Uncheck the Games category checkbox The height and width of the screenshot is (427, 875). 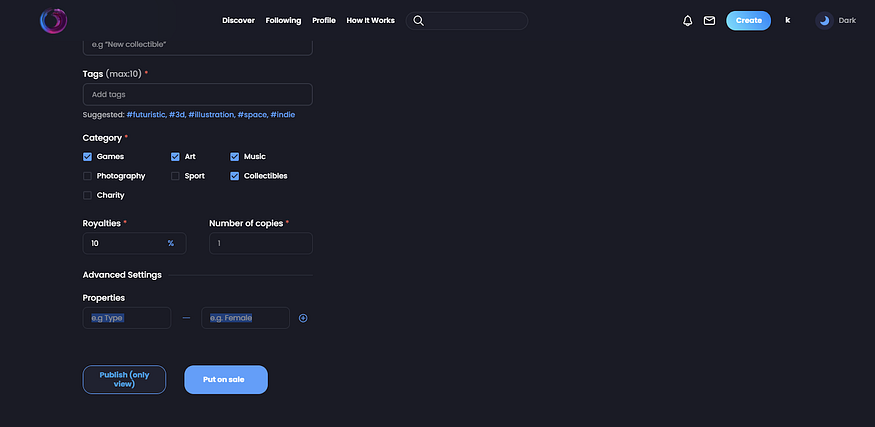(88, 157)
